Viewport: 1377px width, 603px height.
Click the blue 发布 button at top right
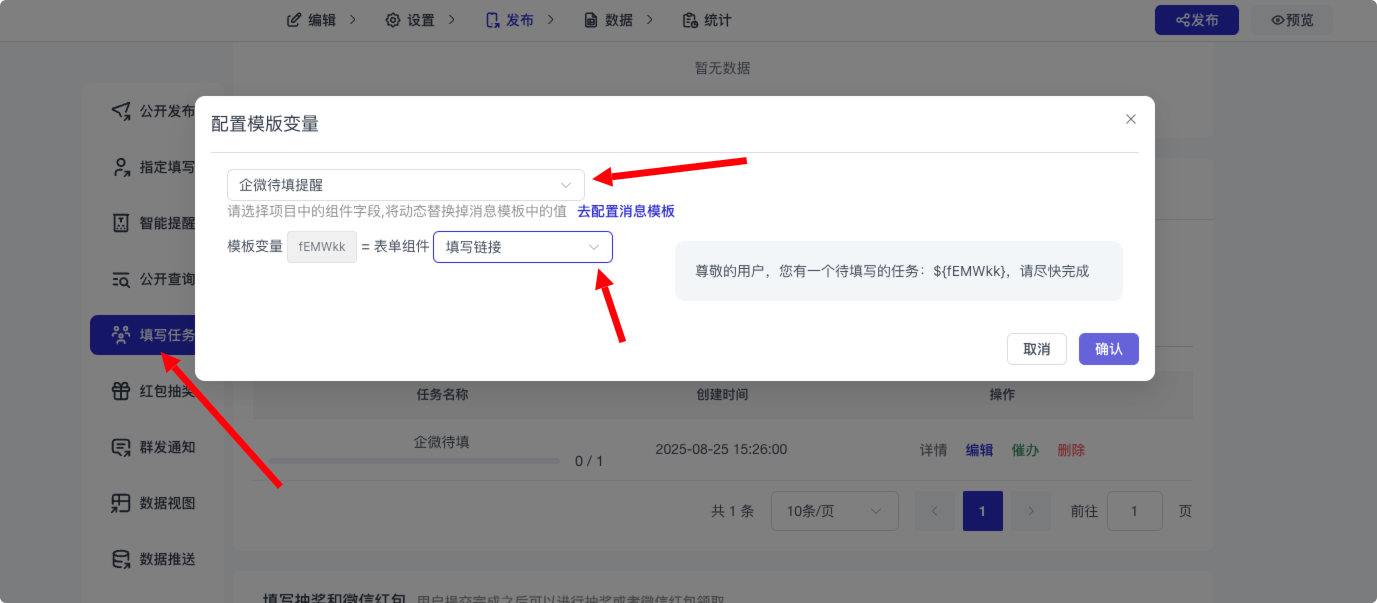[x=1197, y=20]
